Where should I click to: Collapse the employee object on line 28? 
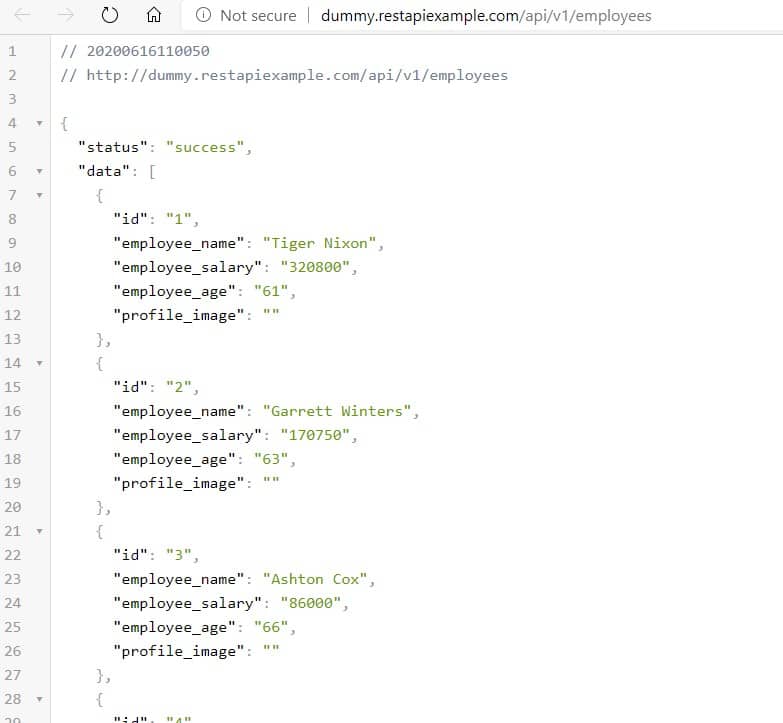click(39, 699)
